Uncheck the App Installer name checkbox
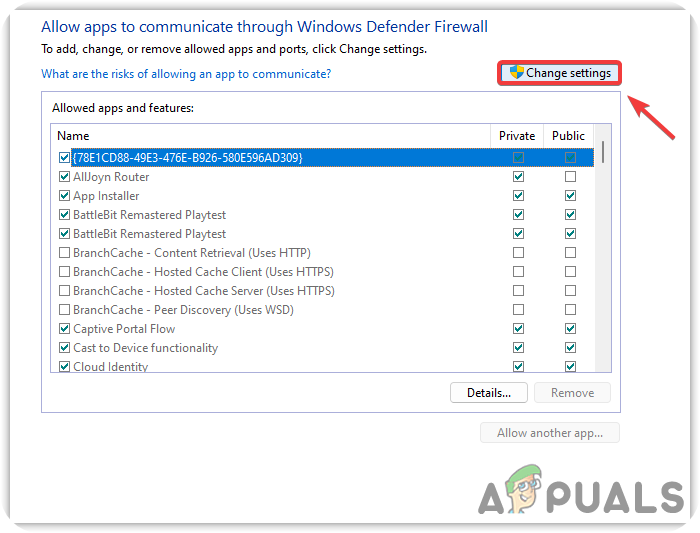The width and height of the screenshot is (700, 533). [64, 196]
